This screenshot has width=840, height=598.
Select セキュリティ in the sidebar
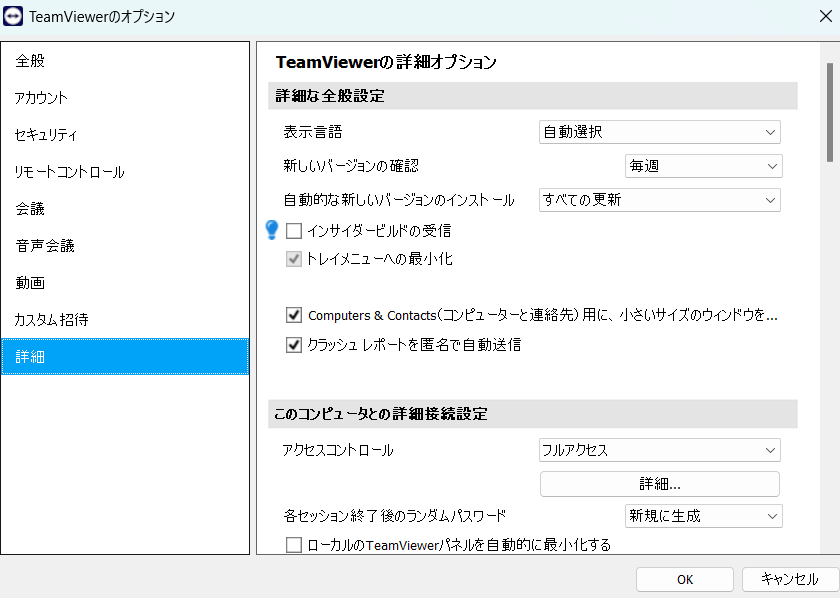[125, 134]
